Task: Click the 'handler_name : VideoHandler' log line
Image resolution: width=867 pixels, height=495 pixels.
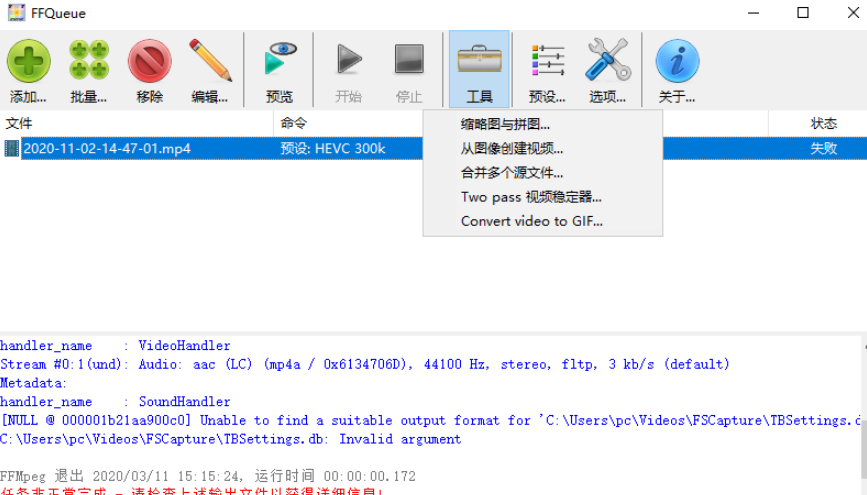Action: 115,346
